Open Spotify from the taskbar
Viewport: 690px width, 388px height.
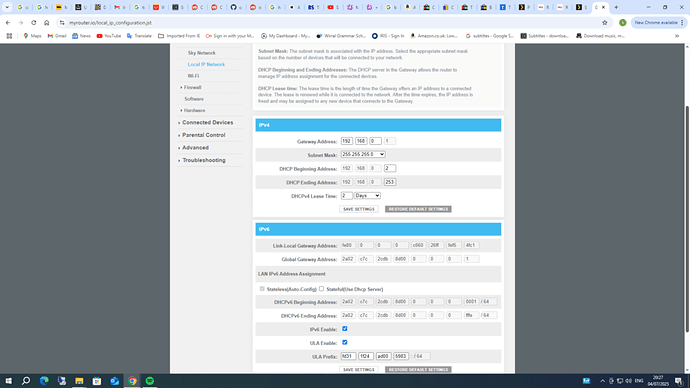pyautogui.click(x=150, y=381)
